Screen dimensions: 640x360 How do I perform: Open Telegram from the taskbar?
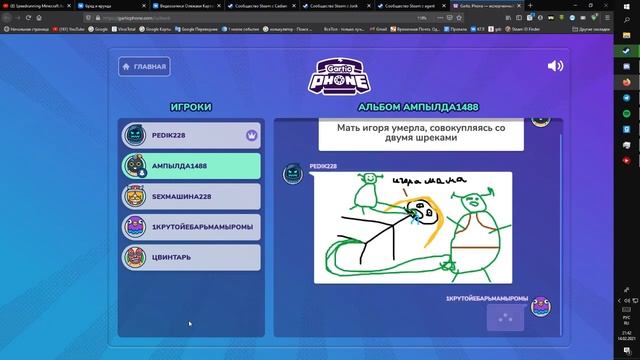coord(627,98)
